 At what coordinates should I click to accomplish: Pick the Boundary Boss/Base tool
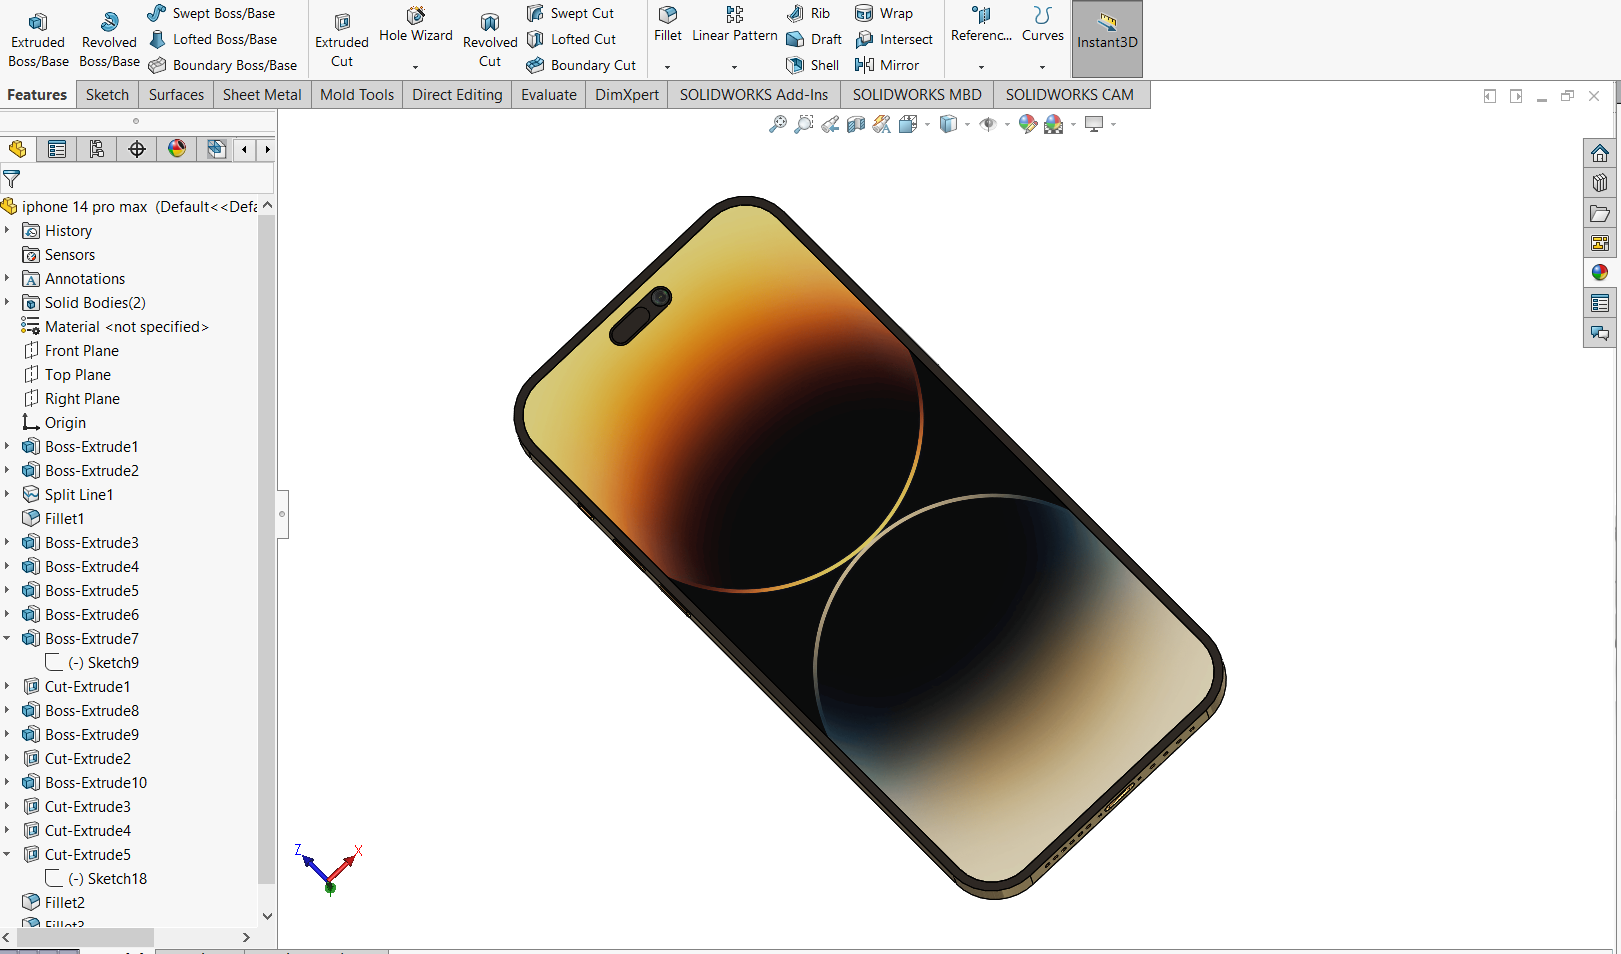point(223,65)
